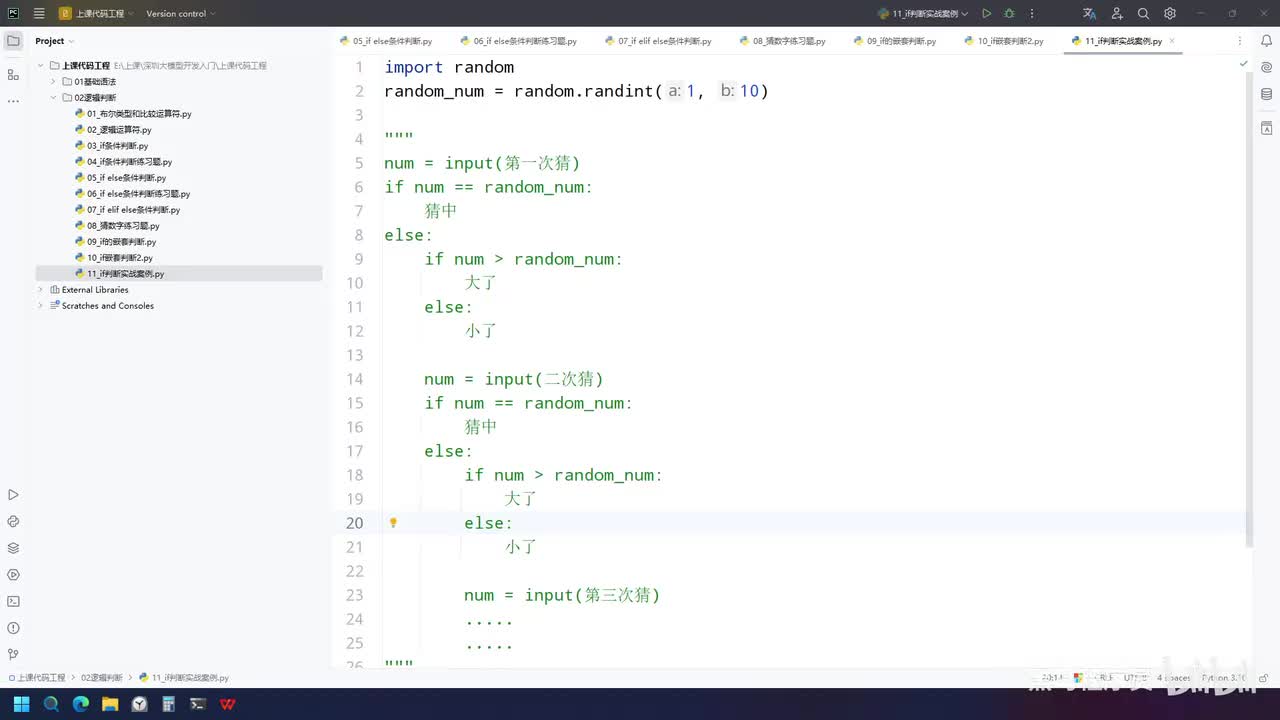The height and width of the screenshot is (720, 1280).
Task: Switch to tab 05_if else条件判断.py
Action: tap(385, 41)
